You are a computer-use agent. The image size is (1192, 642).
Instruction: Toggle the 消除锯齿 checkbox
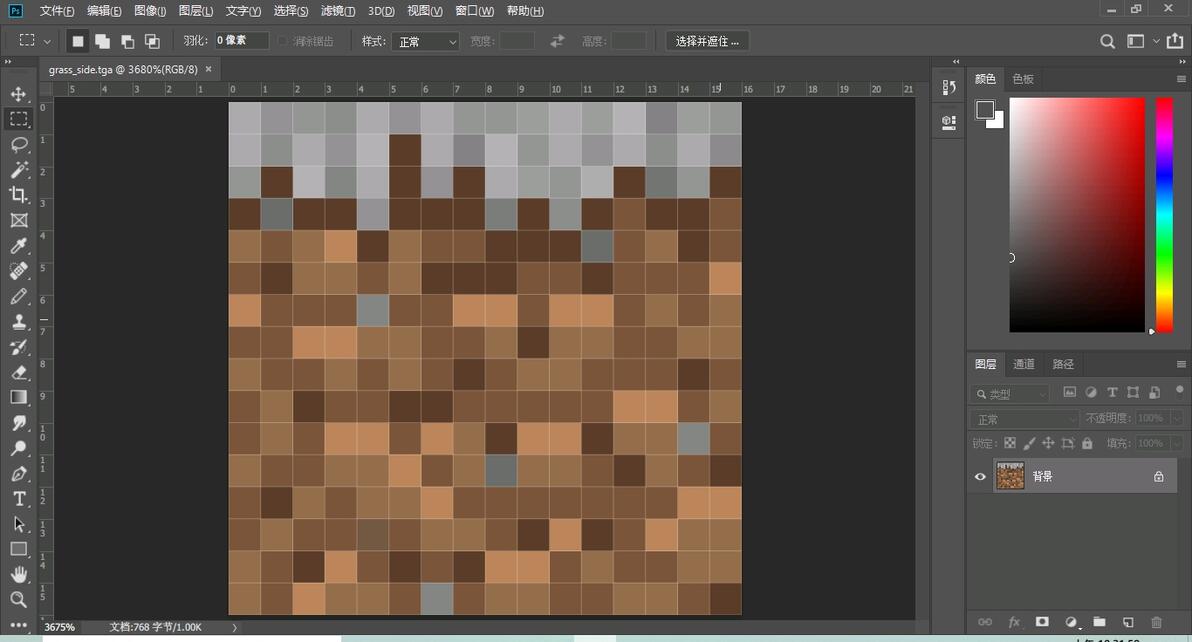[283, 41]
